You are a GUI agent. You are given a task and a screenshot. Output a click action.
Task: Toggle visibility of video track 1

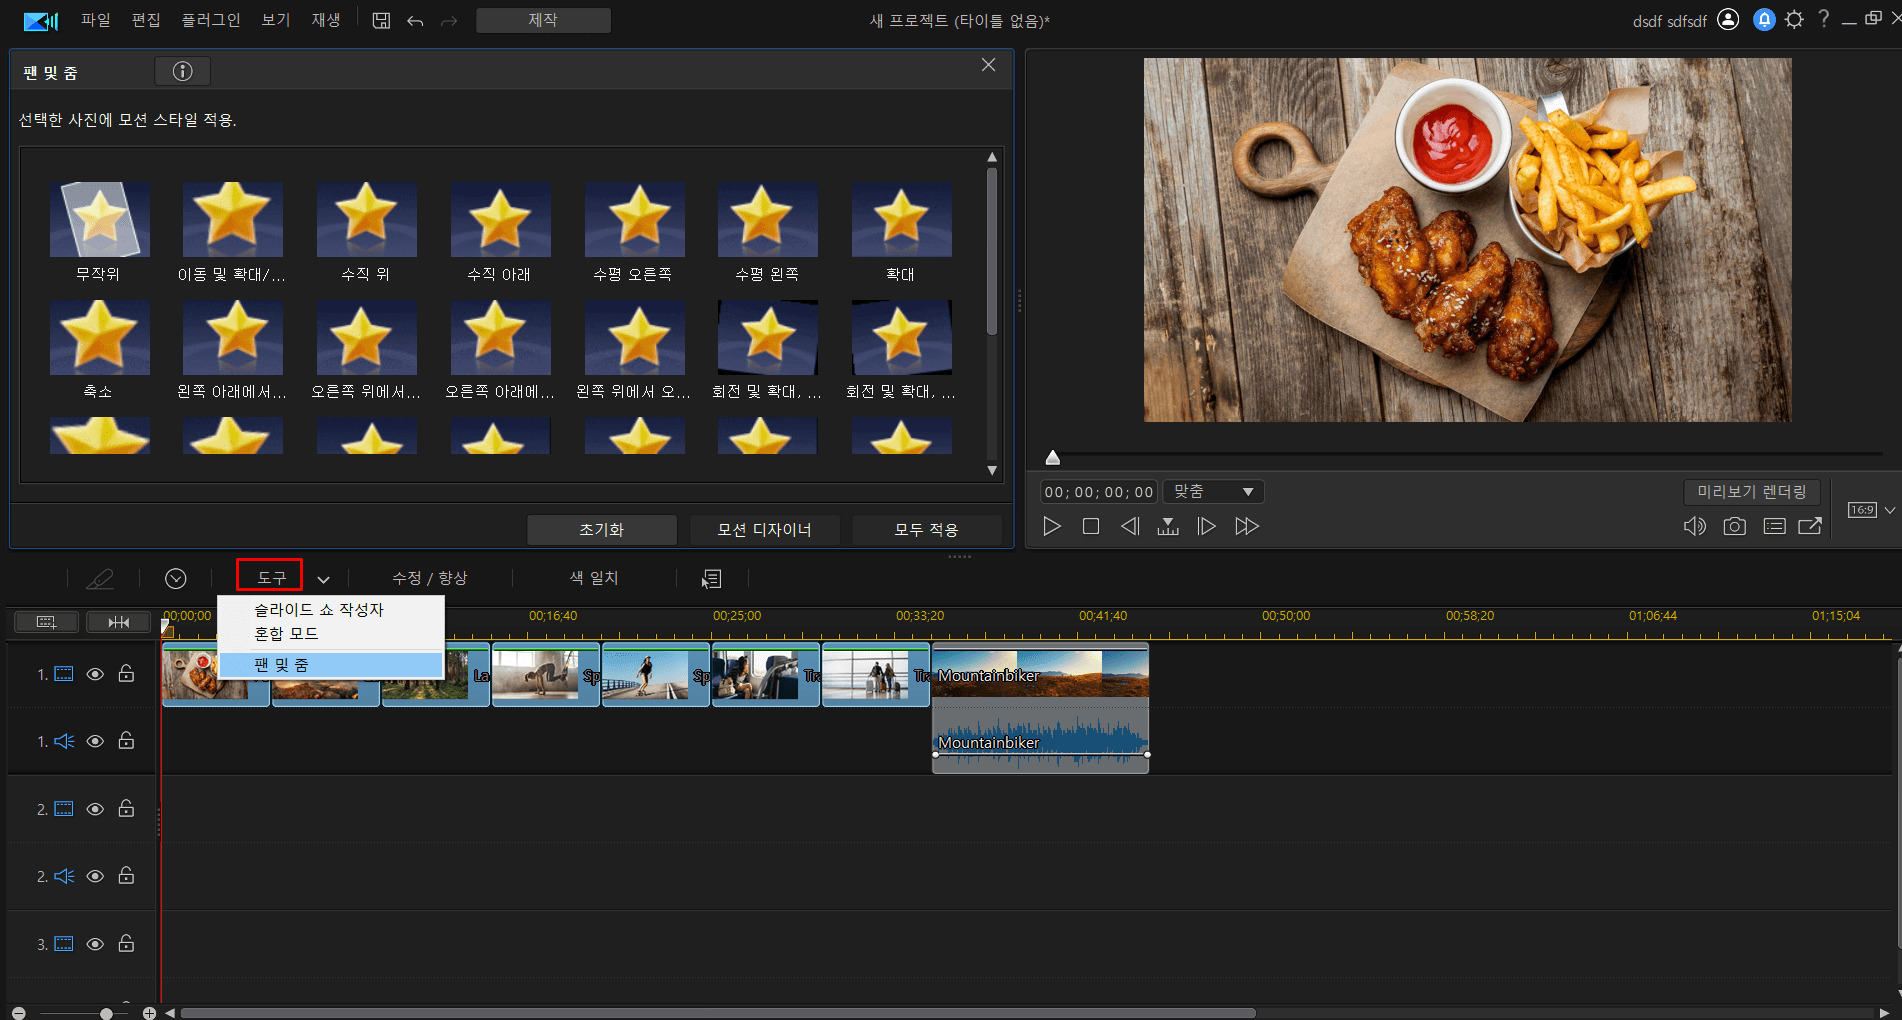point(95,674)
